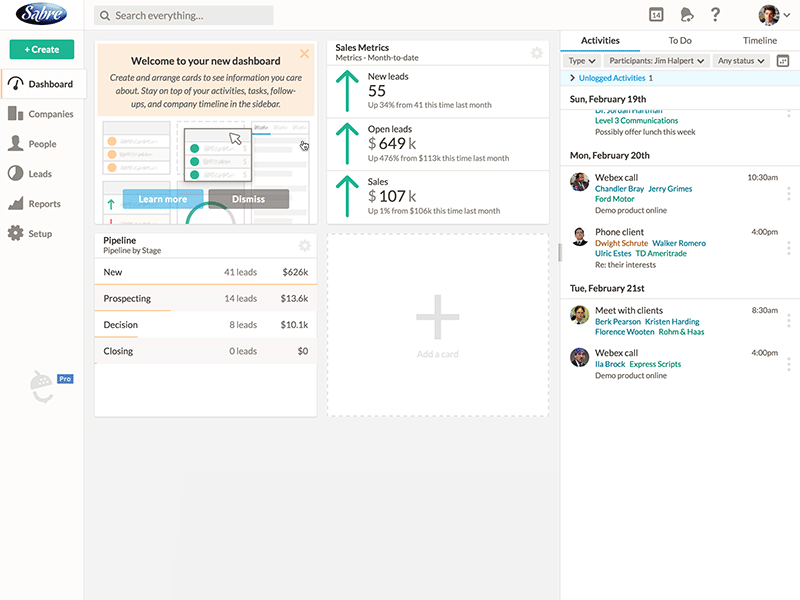Click the acorn Pro icon

tap(51, 386)
